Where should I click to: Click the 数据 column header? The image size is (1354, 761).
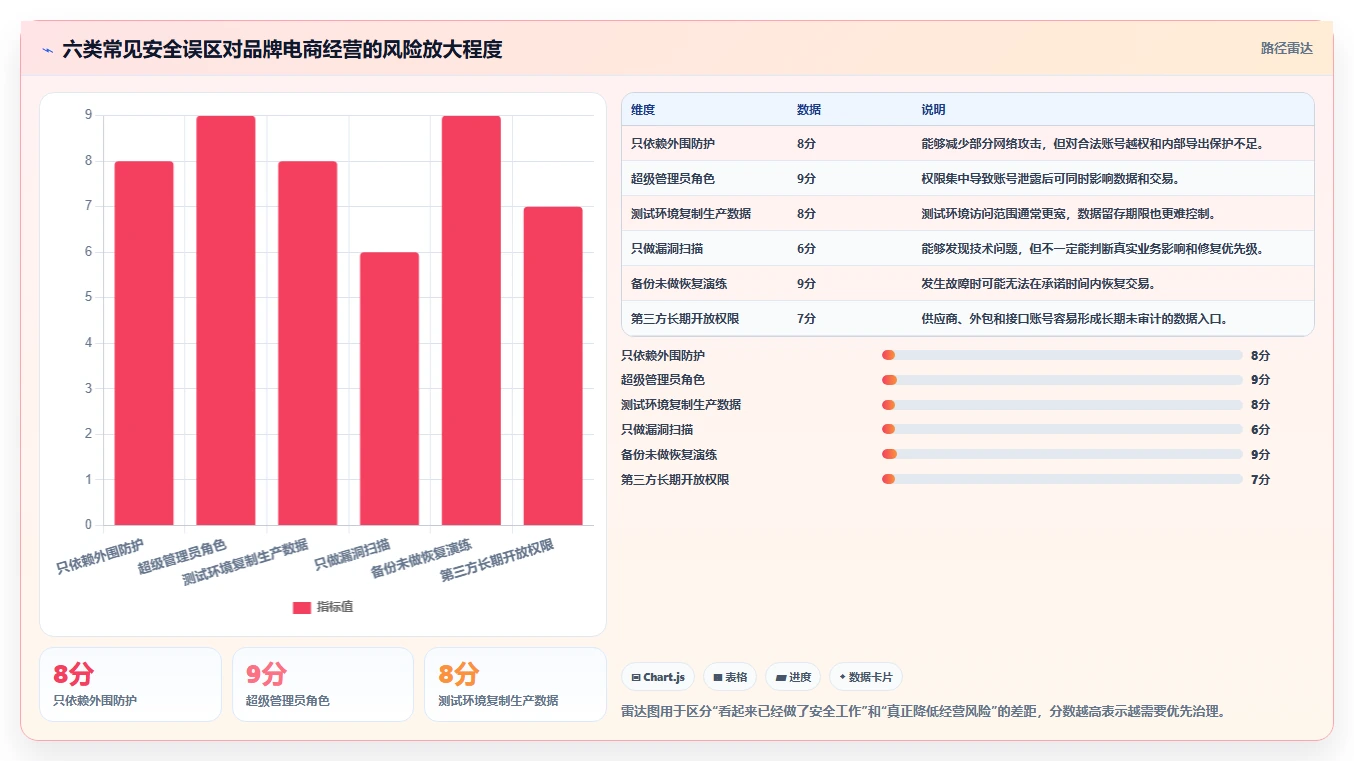[809, 110]
